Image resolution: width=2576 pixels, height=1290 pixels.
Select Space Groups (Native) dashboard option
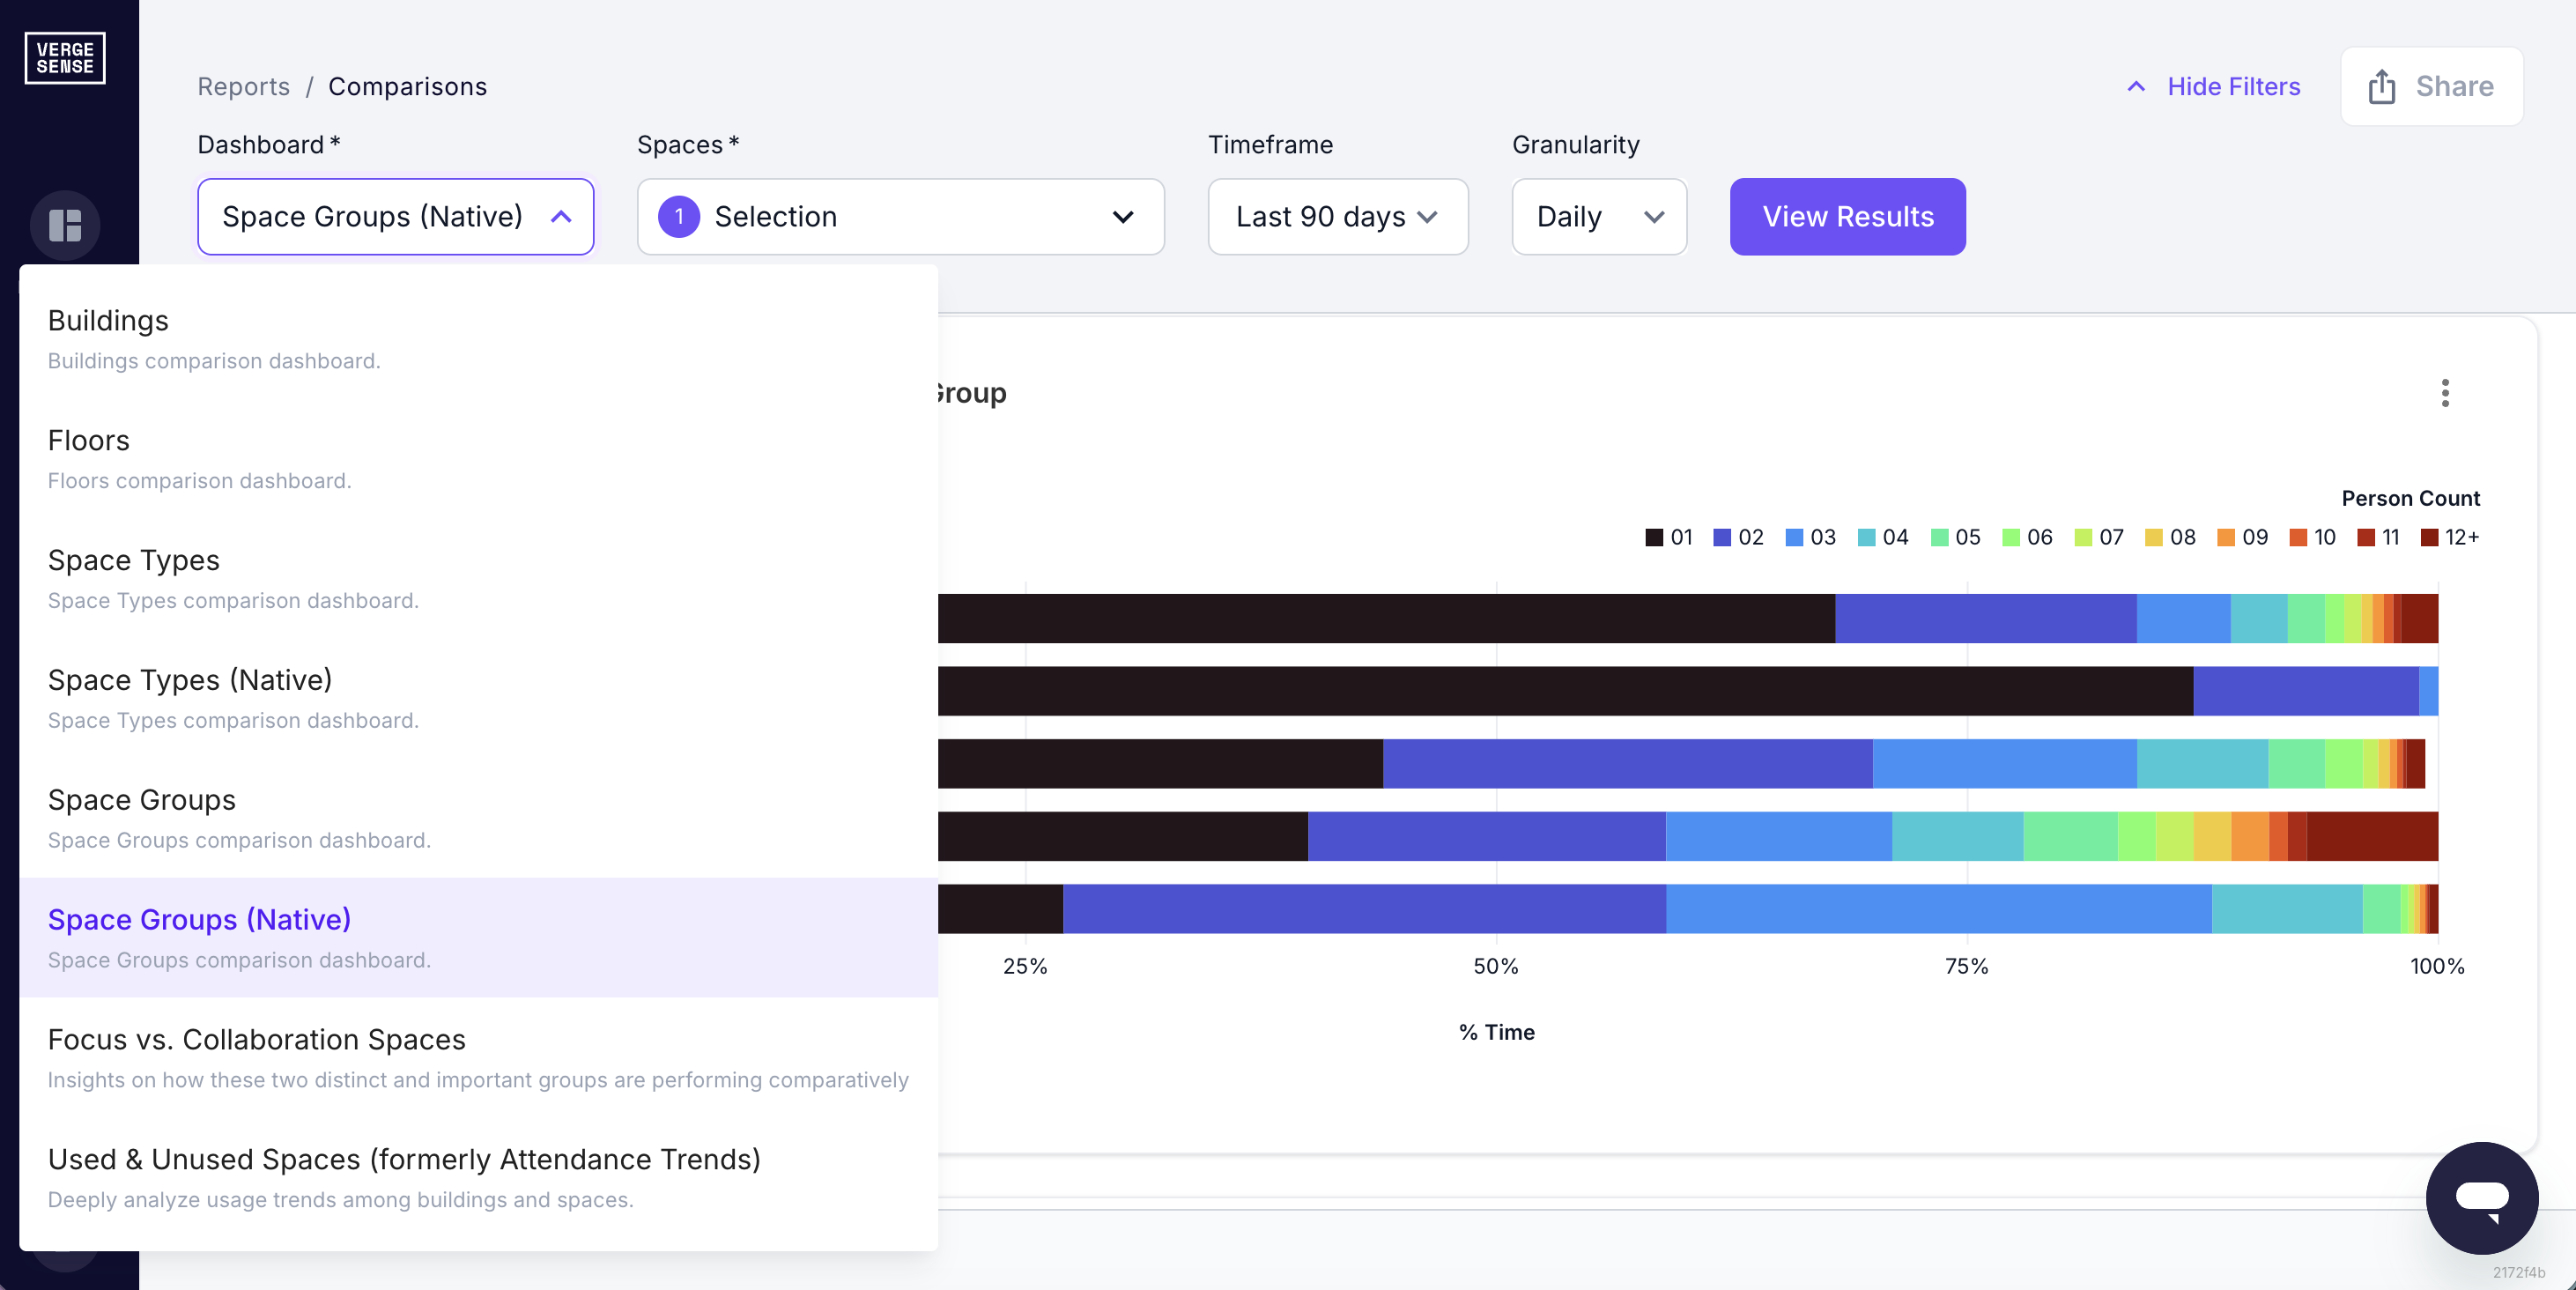point(479,938)
